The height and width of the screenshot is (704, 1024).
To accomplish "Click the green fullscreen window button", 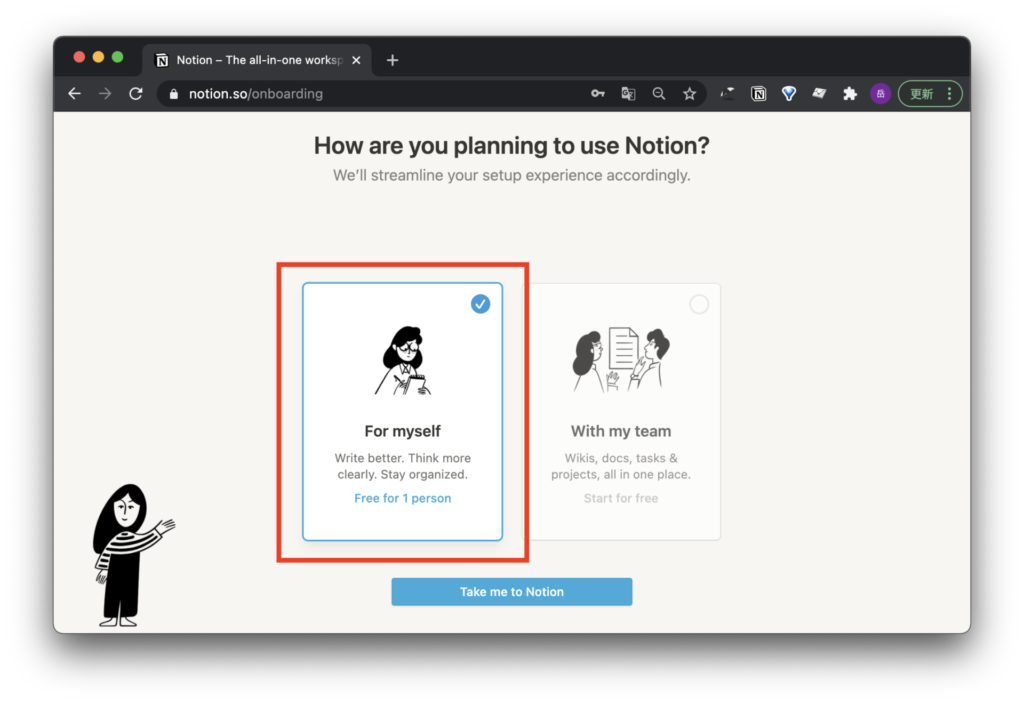I will 118,57.
